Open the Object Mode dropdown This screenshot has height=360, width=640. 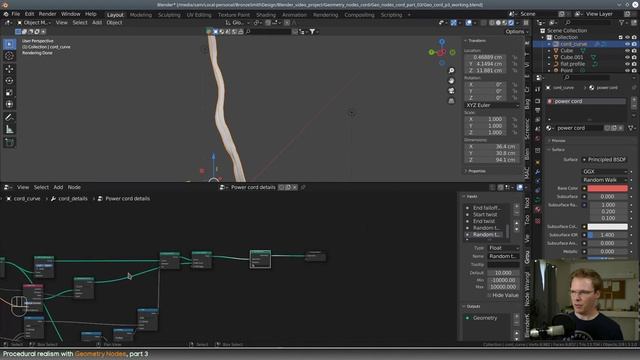click(34, 22)
